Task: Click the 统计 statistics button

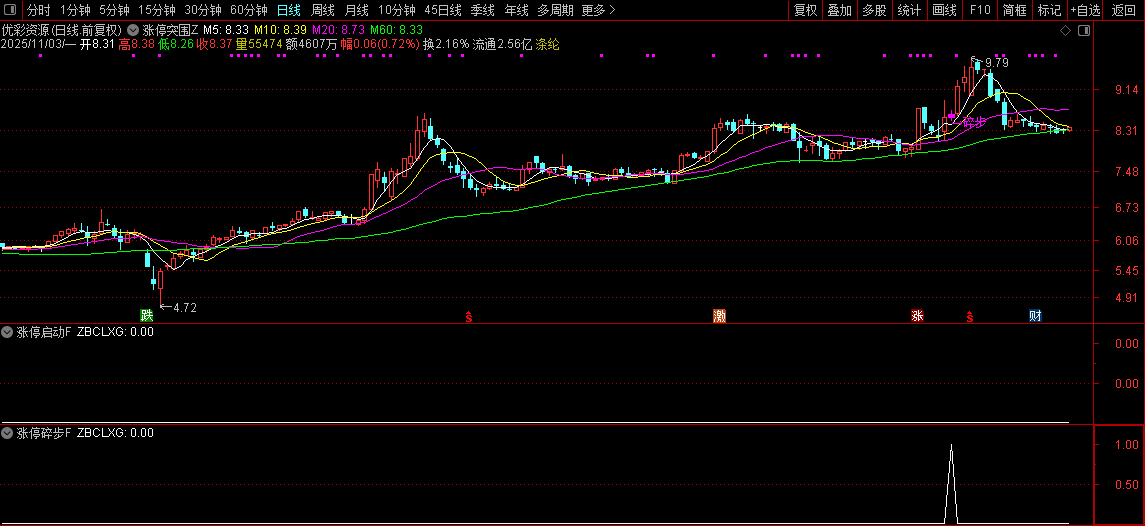Action: 909,10
